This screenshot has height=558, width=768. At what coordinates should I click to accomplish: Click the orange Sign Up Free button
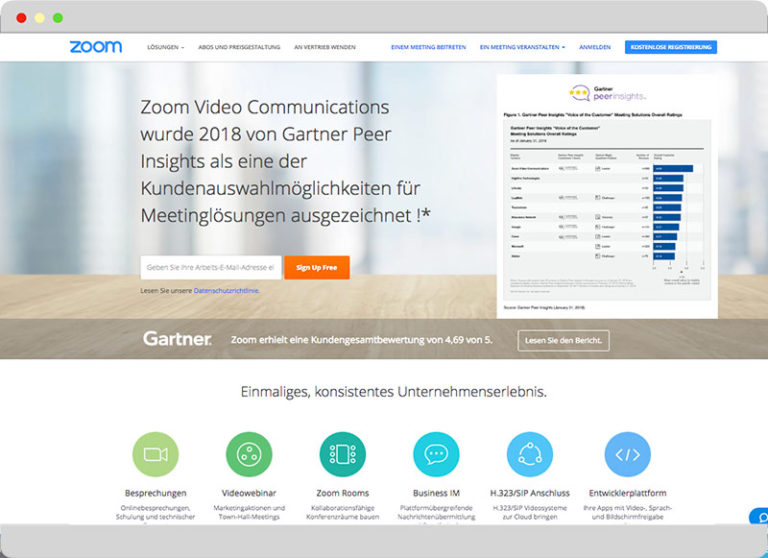pyautogui.click(x=317, y=267)
